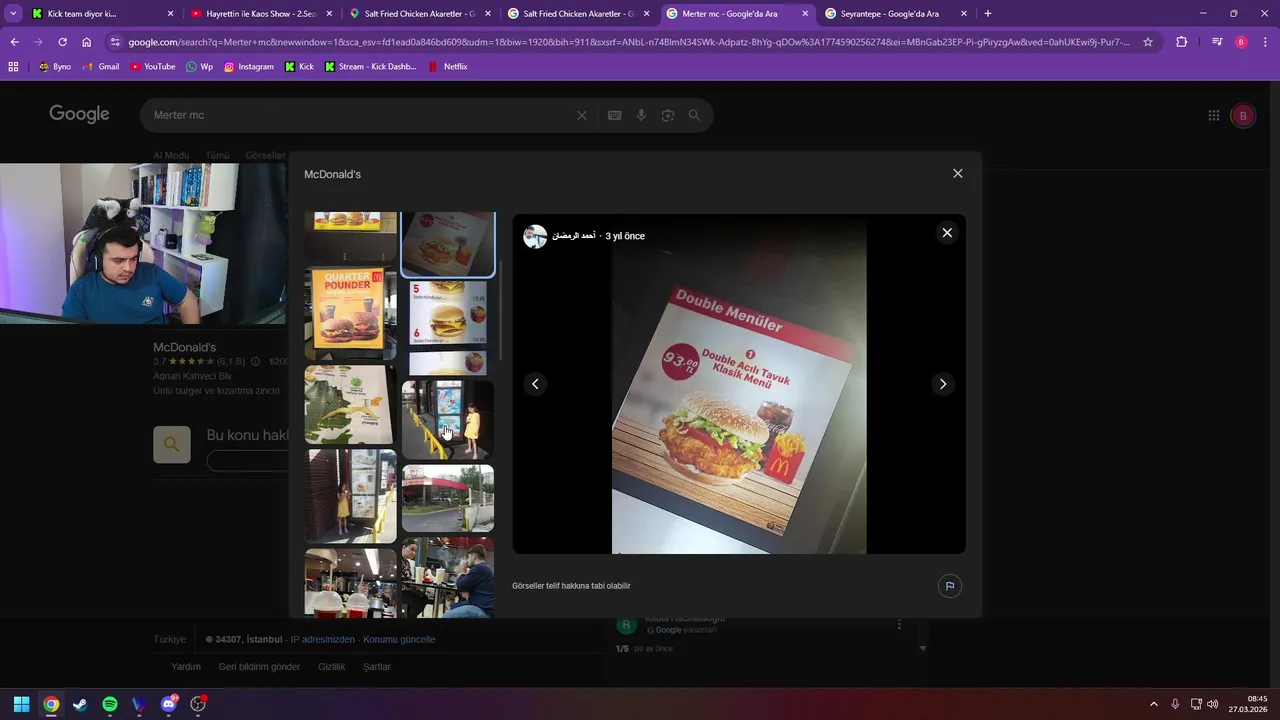1280x720 pixels.
Task: Switch to the Seyrantepe Google search tab
Action: point(895,14)
